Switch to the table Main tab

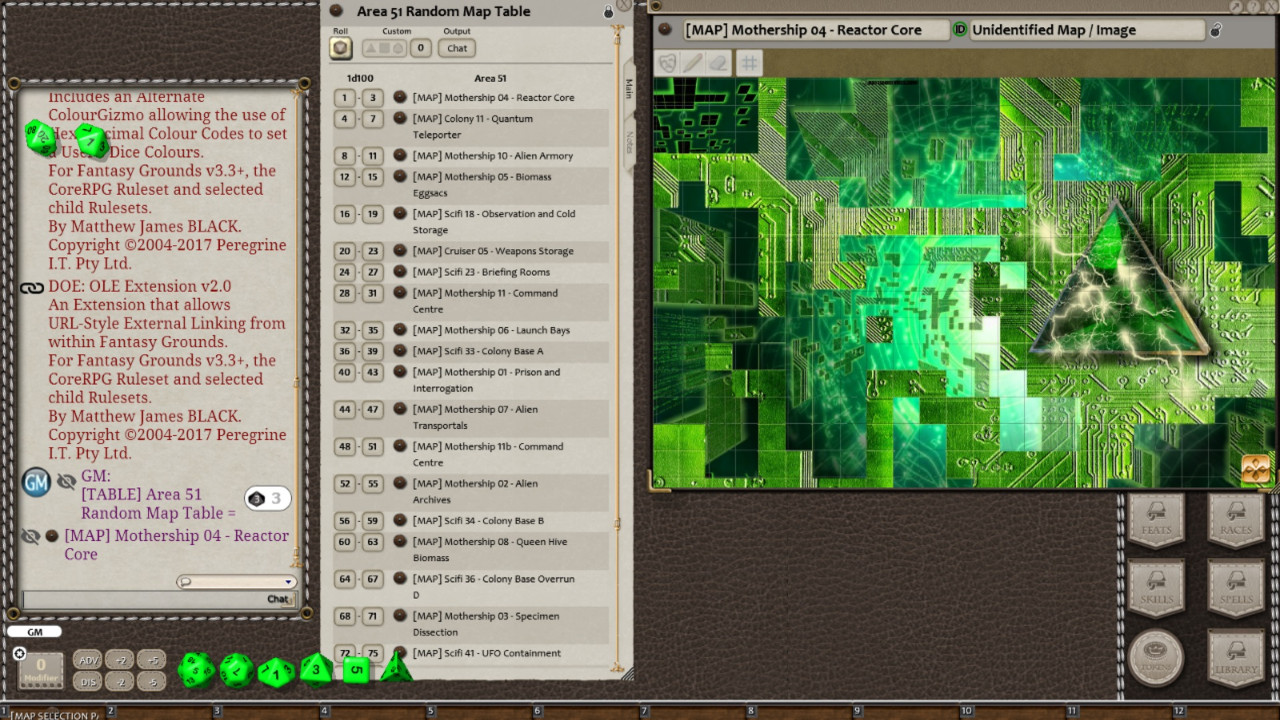pyautogui.click(x=629, y=89)
